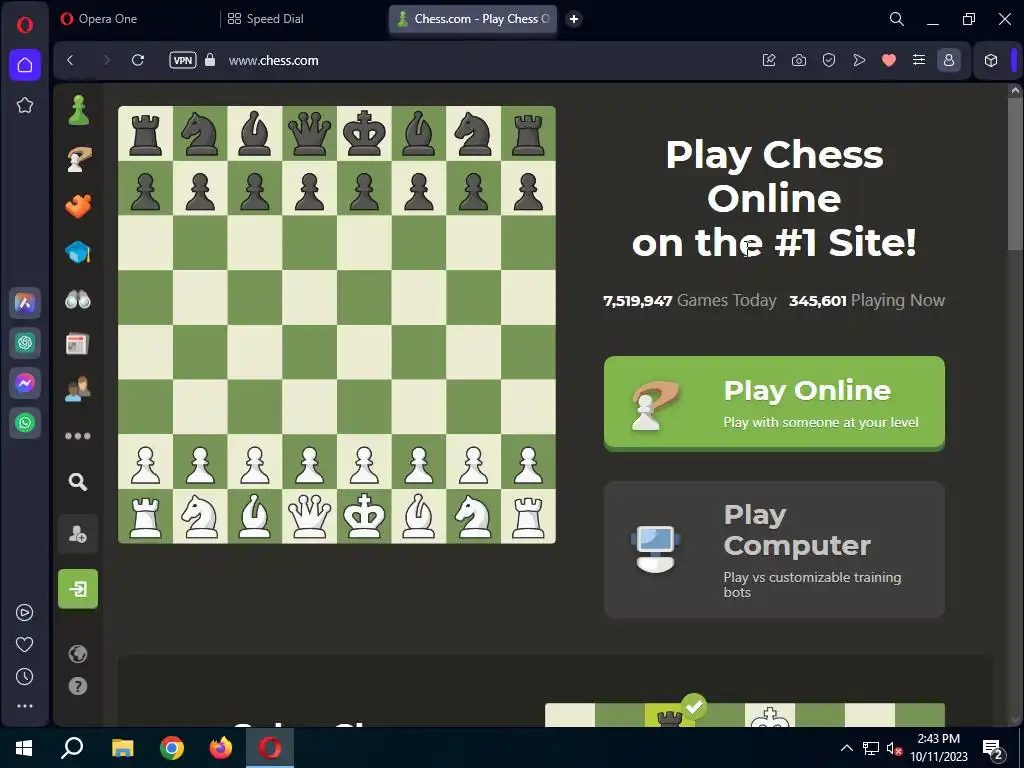Open the Chess.com pawn logo home
Viewport: 1024px width, 768px height.
pos(78,110)
